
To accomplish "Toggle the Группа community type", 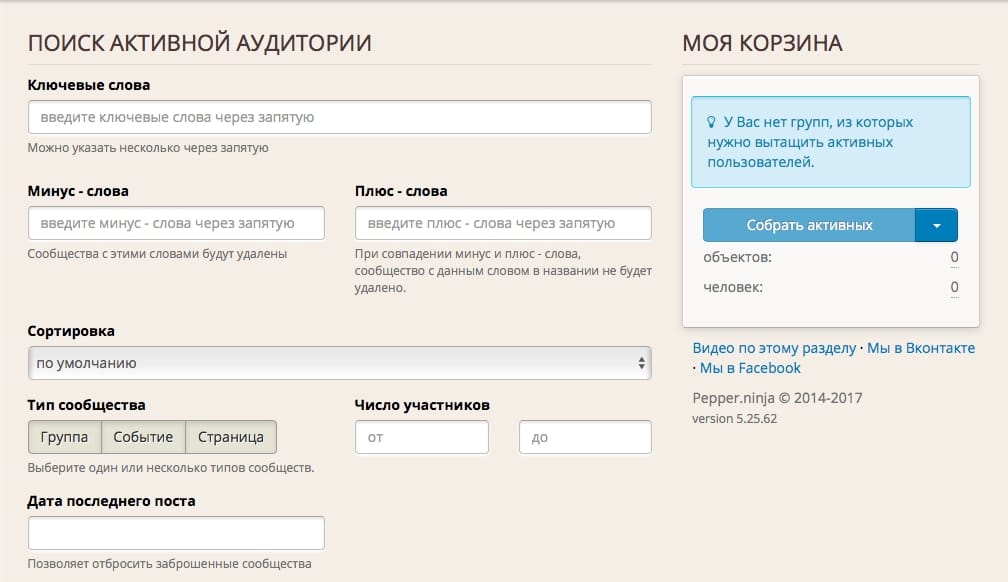I will pyautogui.click(x=64, y=437).
